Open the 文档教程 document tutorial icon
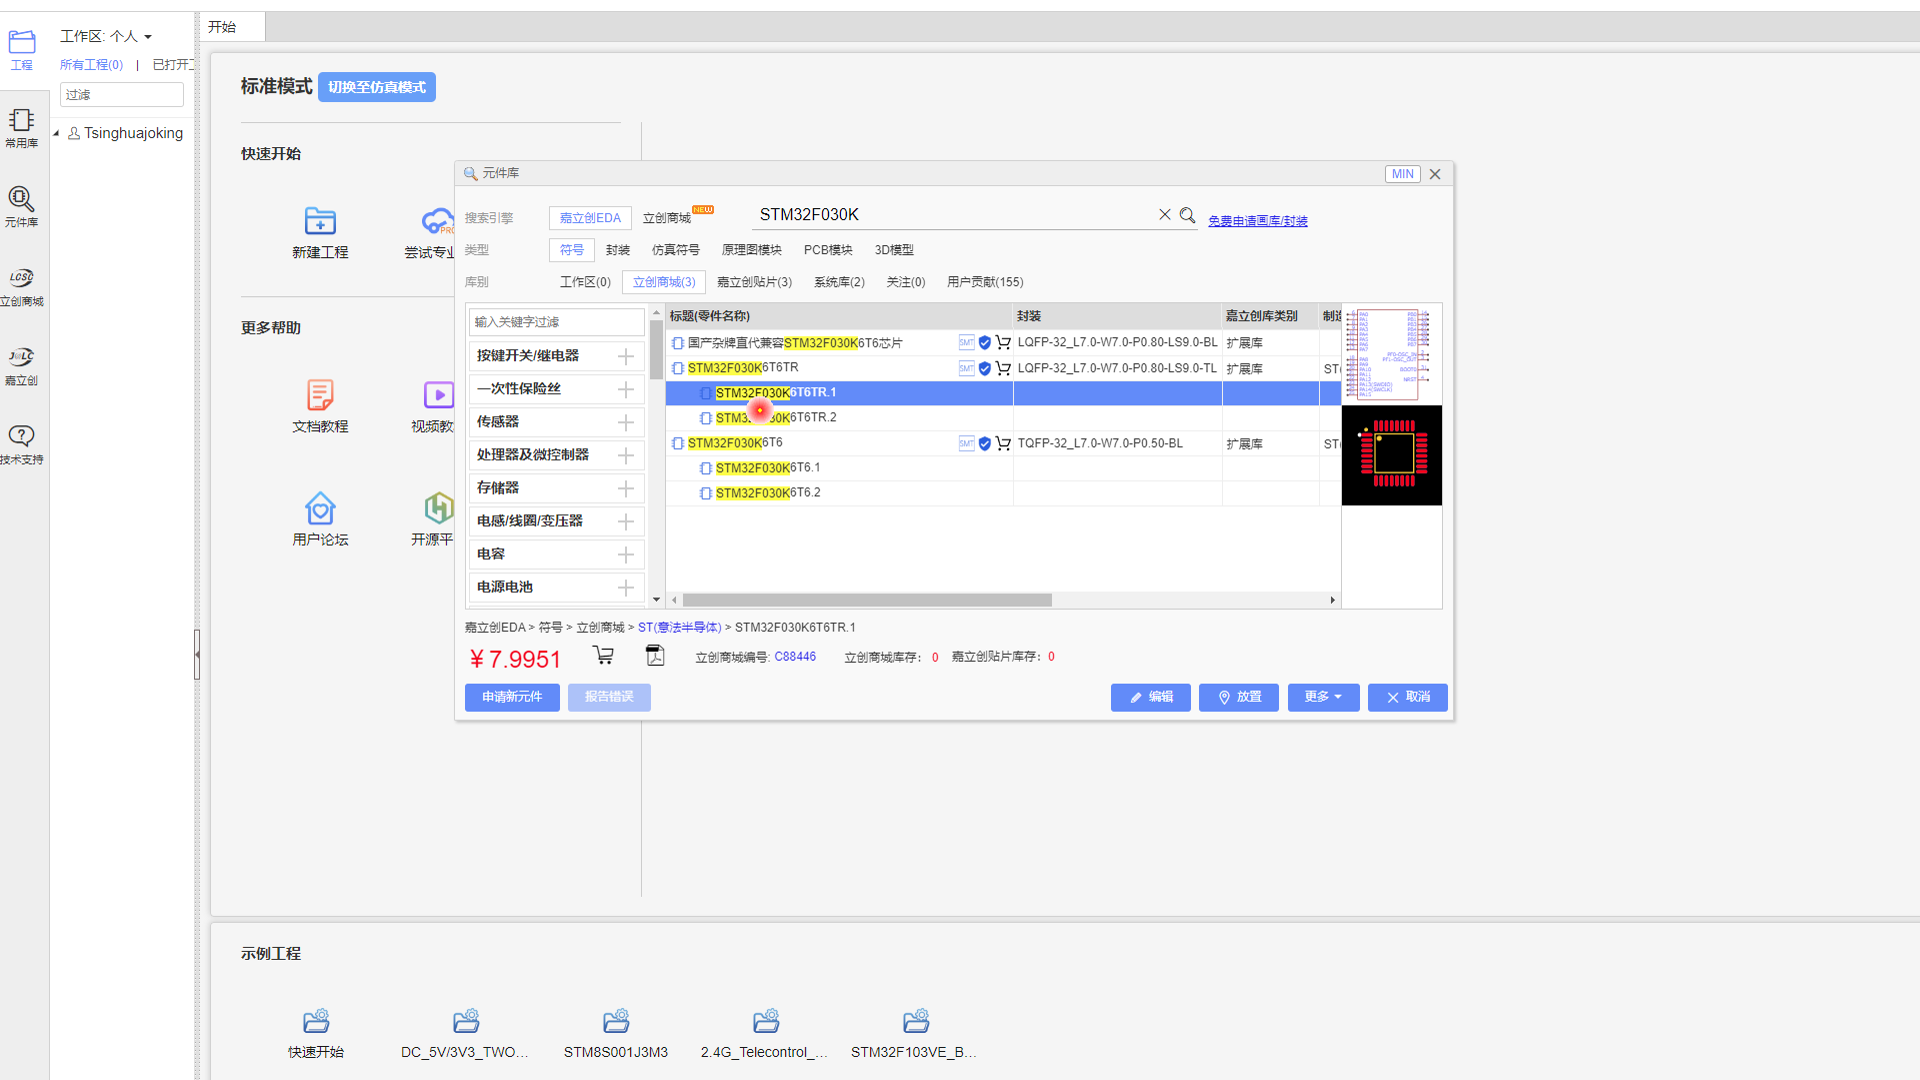 tap(320, 395)
